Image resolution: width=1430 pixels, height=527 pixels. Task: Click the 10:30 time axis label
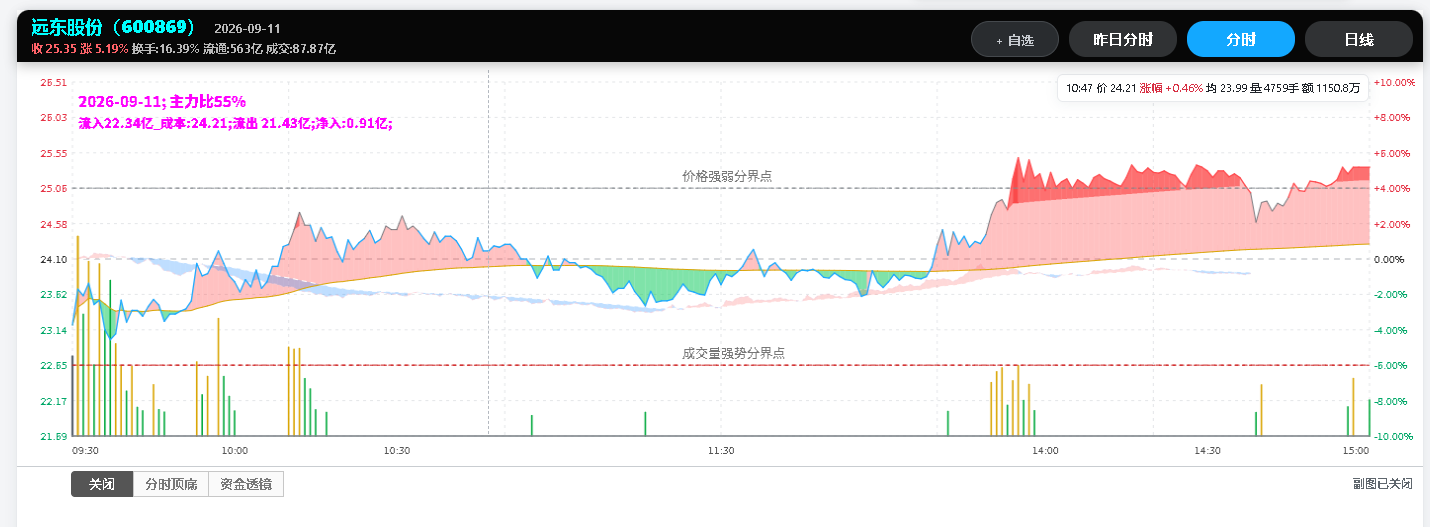397,451
